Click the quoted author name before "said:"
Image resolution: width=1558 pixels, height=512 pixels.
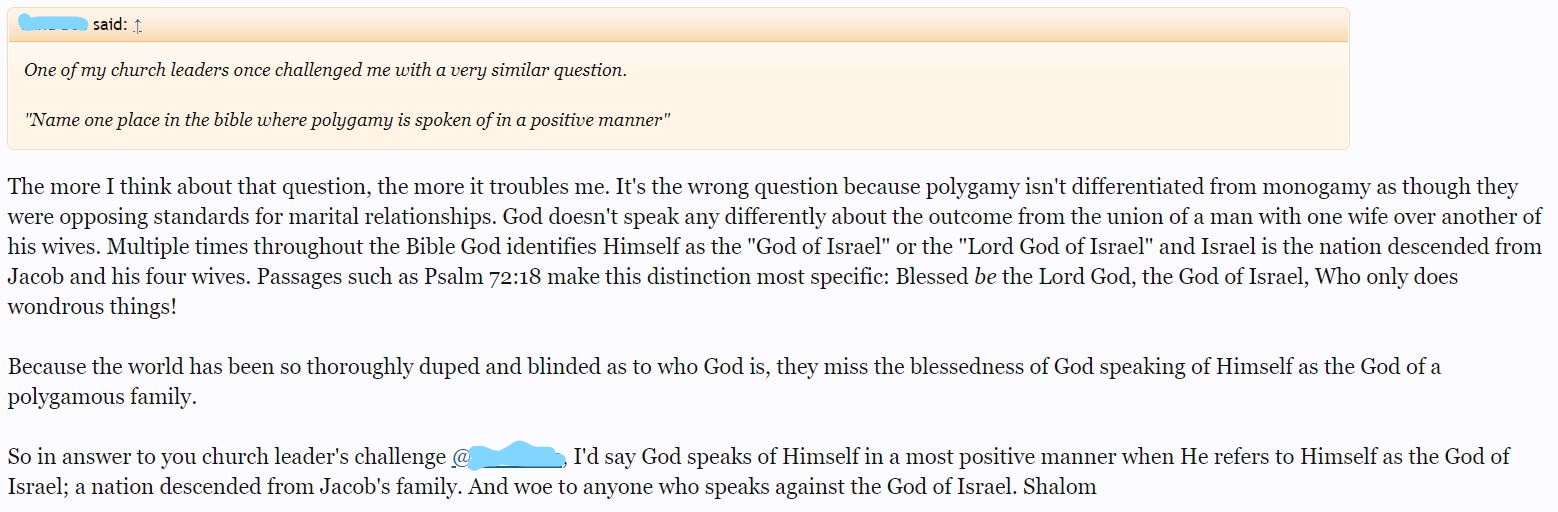(52, 24)
